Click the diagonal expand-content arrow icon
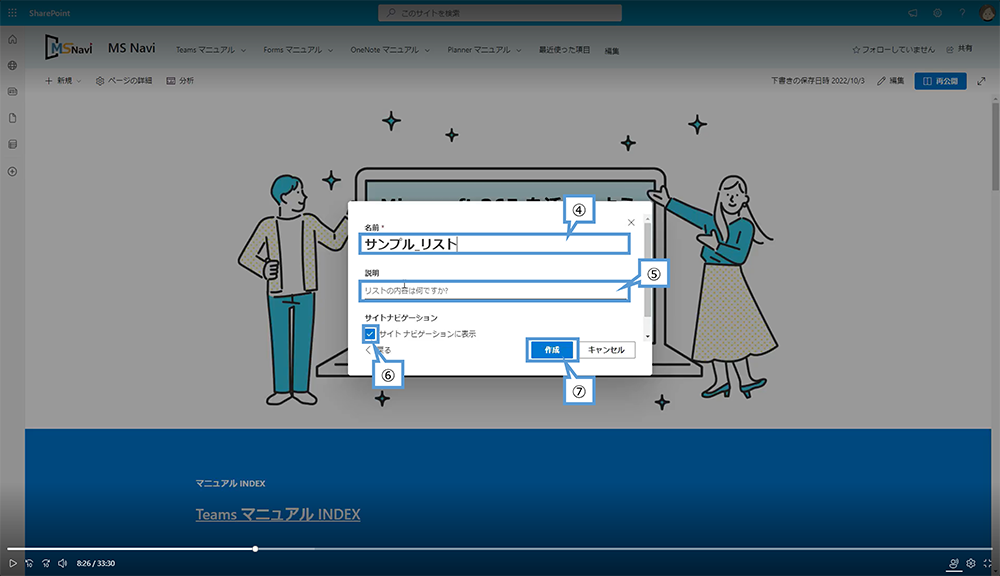The width and height of the screenshot is (1000, 576). click(x=982, y=81)
